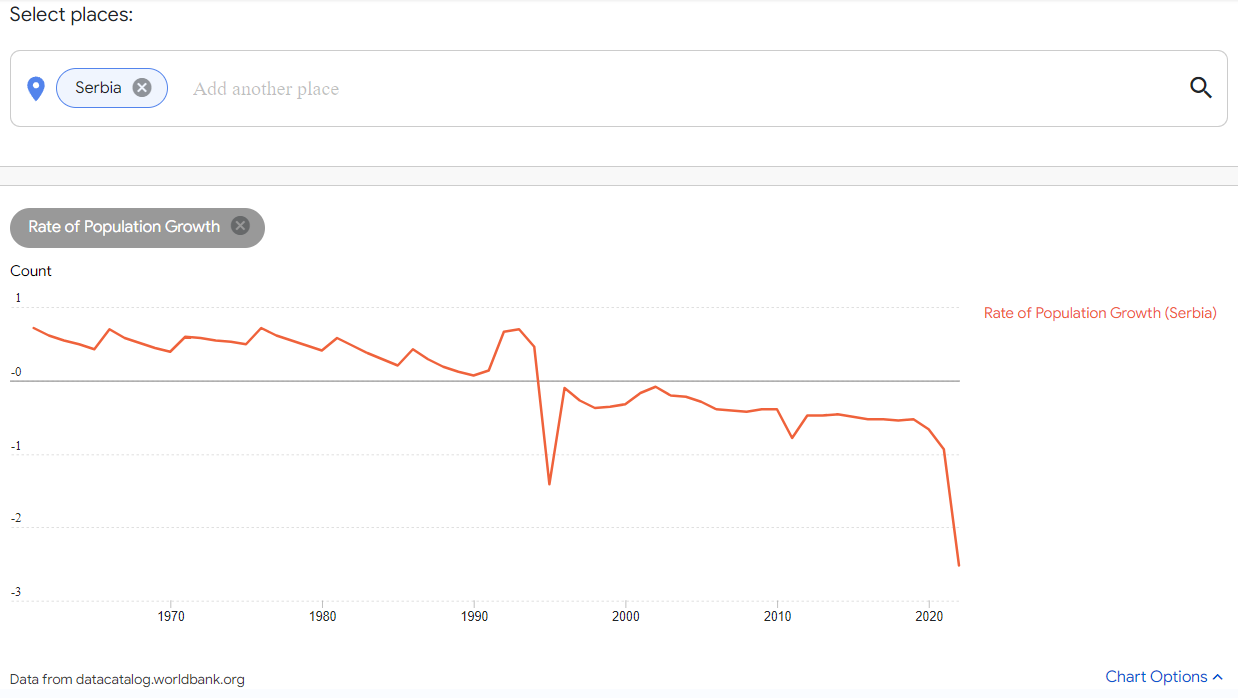The width and height of the screenshot is (1238, 698).
Task: Click the Count y-axis title
Action: point(31,271)
